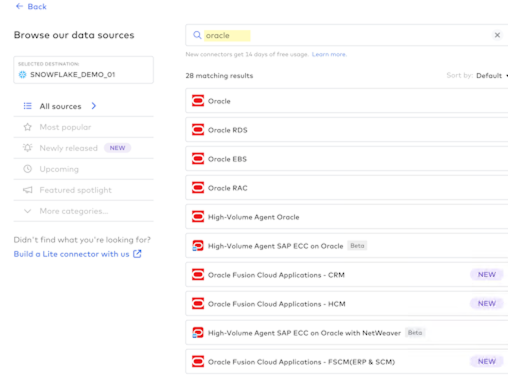Select the All sources category
The image size is (508, 375).
coord(83,106)
